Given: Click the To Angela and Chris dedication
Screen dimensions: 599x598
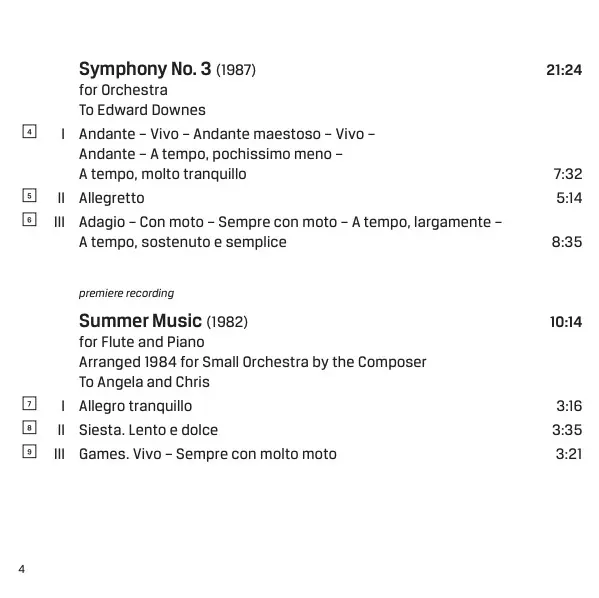Looking at the screenshot, I should (144, 382).
